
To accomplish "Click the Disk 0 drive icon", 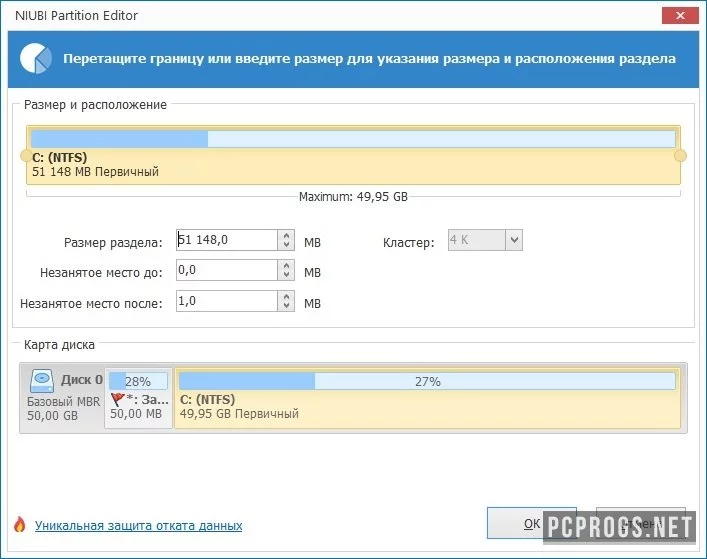I will [x=42, y=381].
